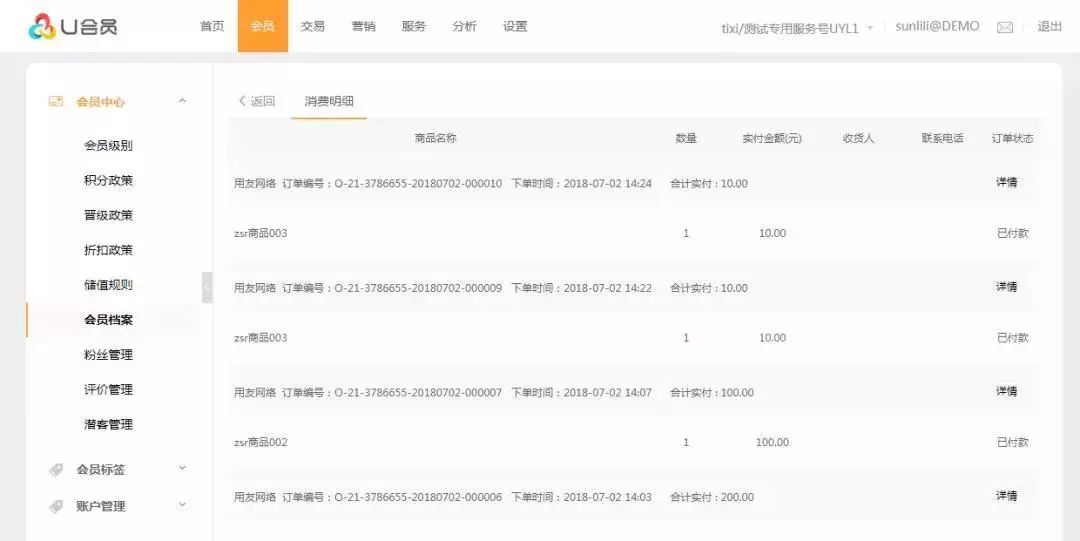Open 详情 for order 000007
The image size is (1080, 541).
click(1006, 391)
